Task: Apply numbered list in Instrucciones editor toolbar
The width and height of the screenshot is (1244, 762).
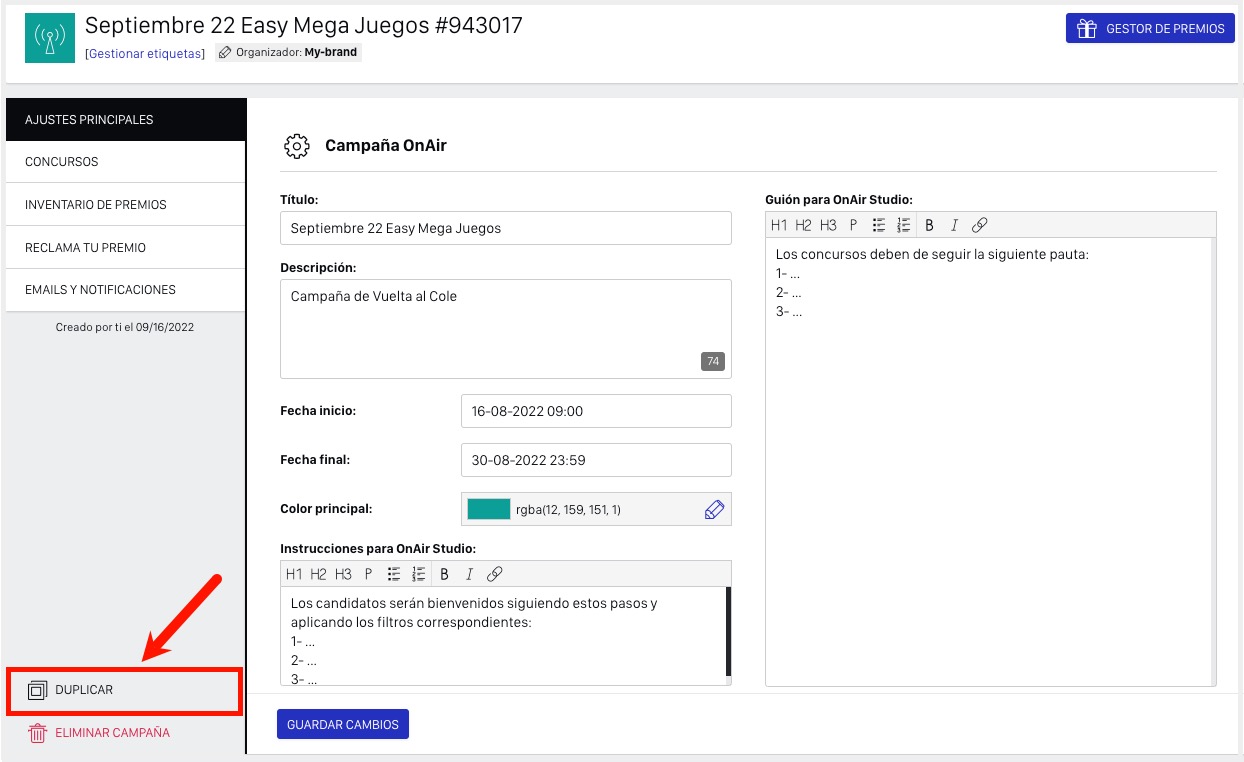Action: click(419, 574)
